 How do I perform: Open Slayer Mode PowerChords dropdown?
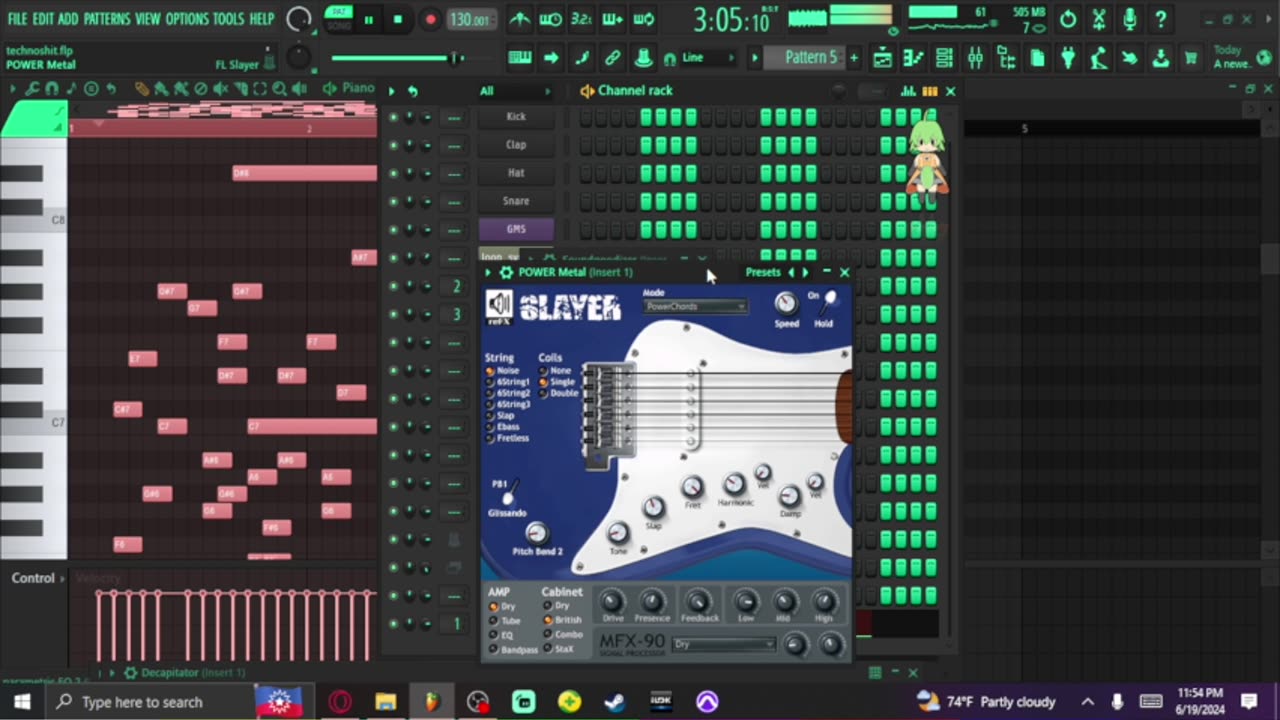coord(695,306)
